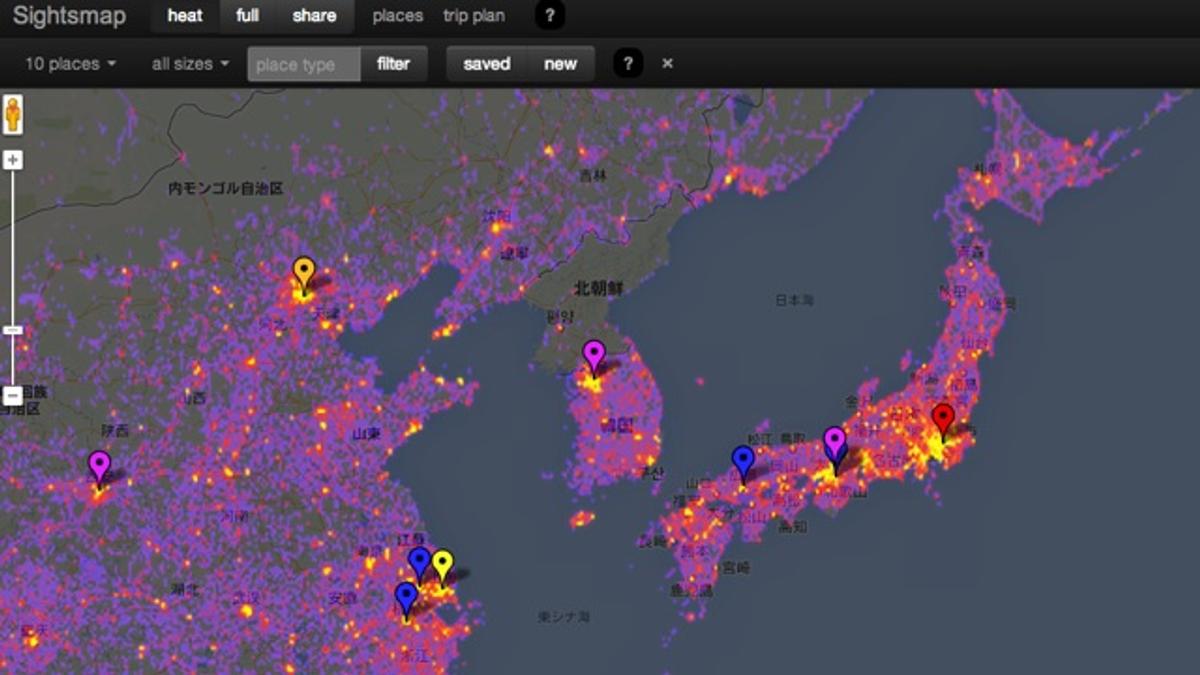Click the map zoom slider handle
This screenshot has width=1200, height=675.
[x=13, y=330]
